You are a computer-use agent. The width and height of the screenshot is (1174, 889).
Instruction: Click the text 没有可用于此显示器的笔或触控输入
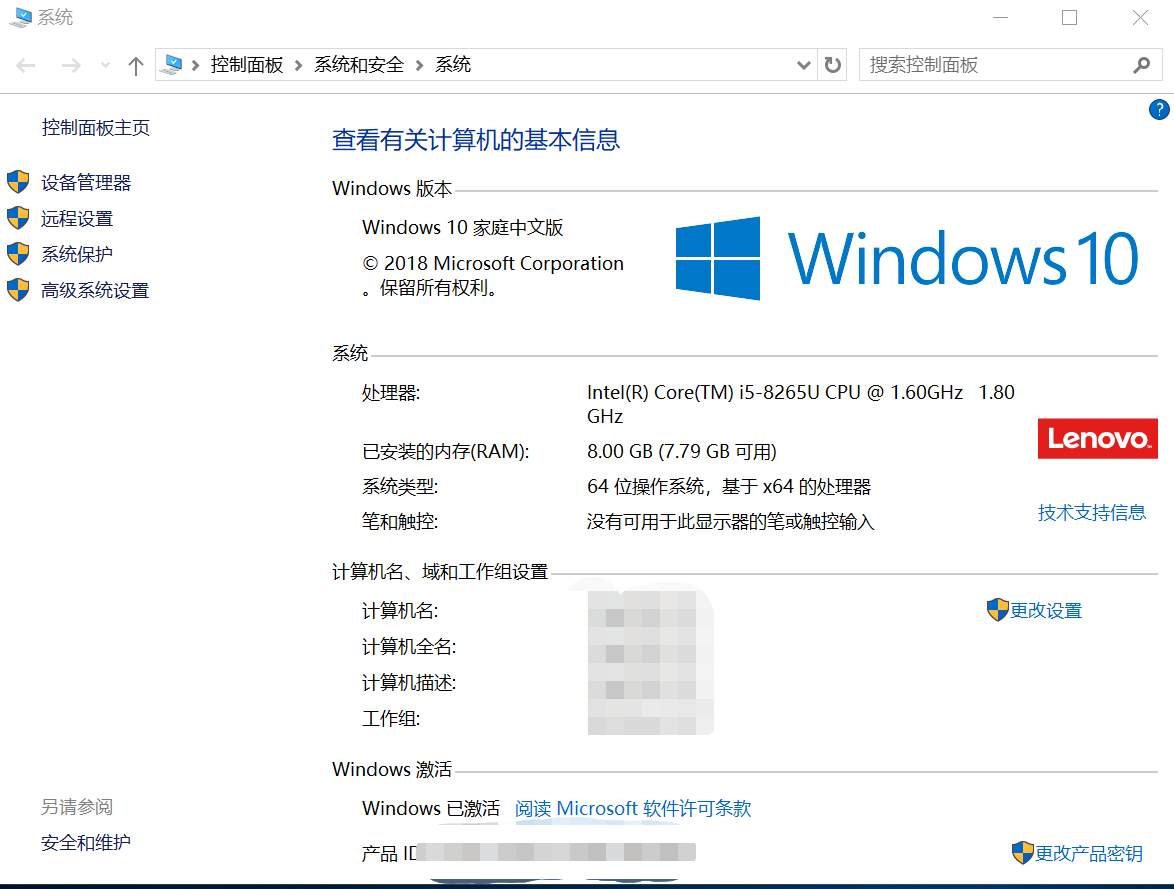(x=731, y=522)
